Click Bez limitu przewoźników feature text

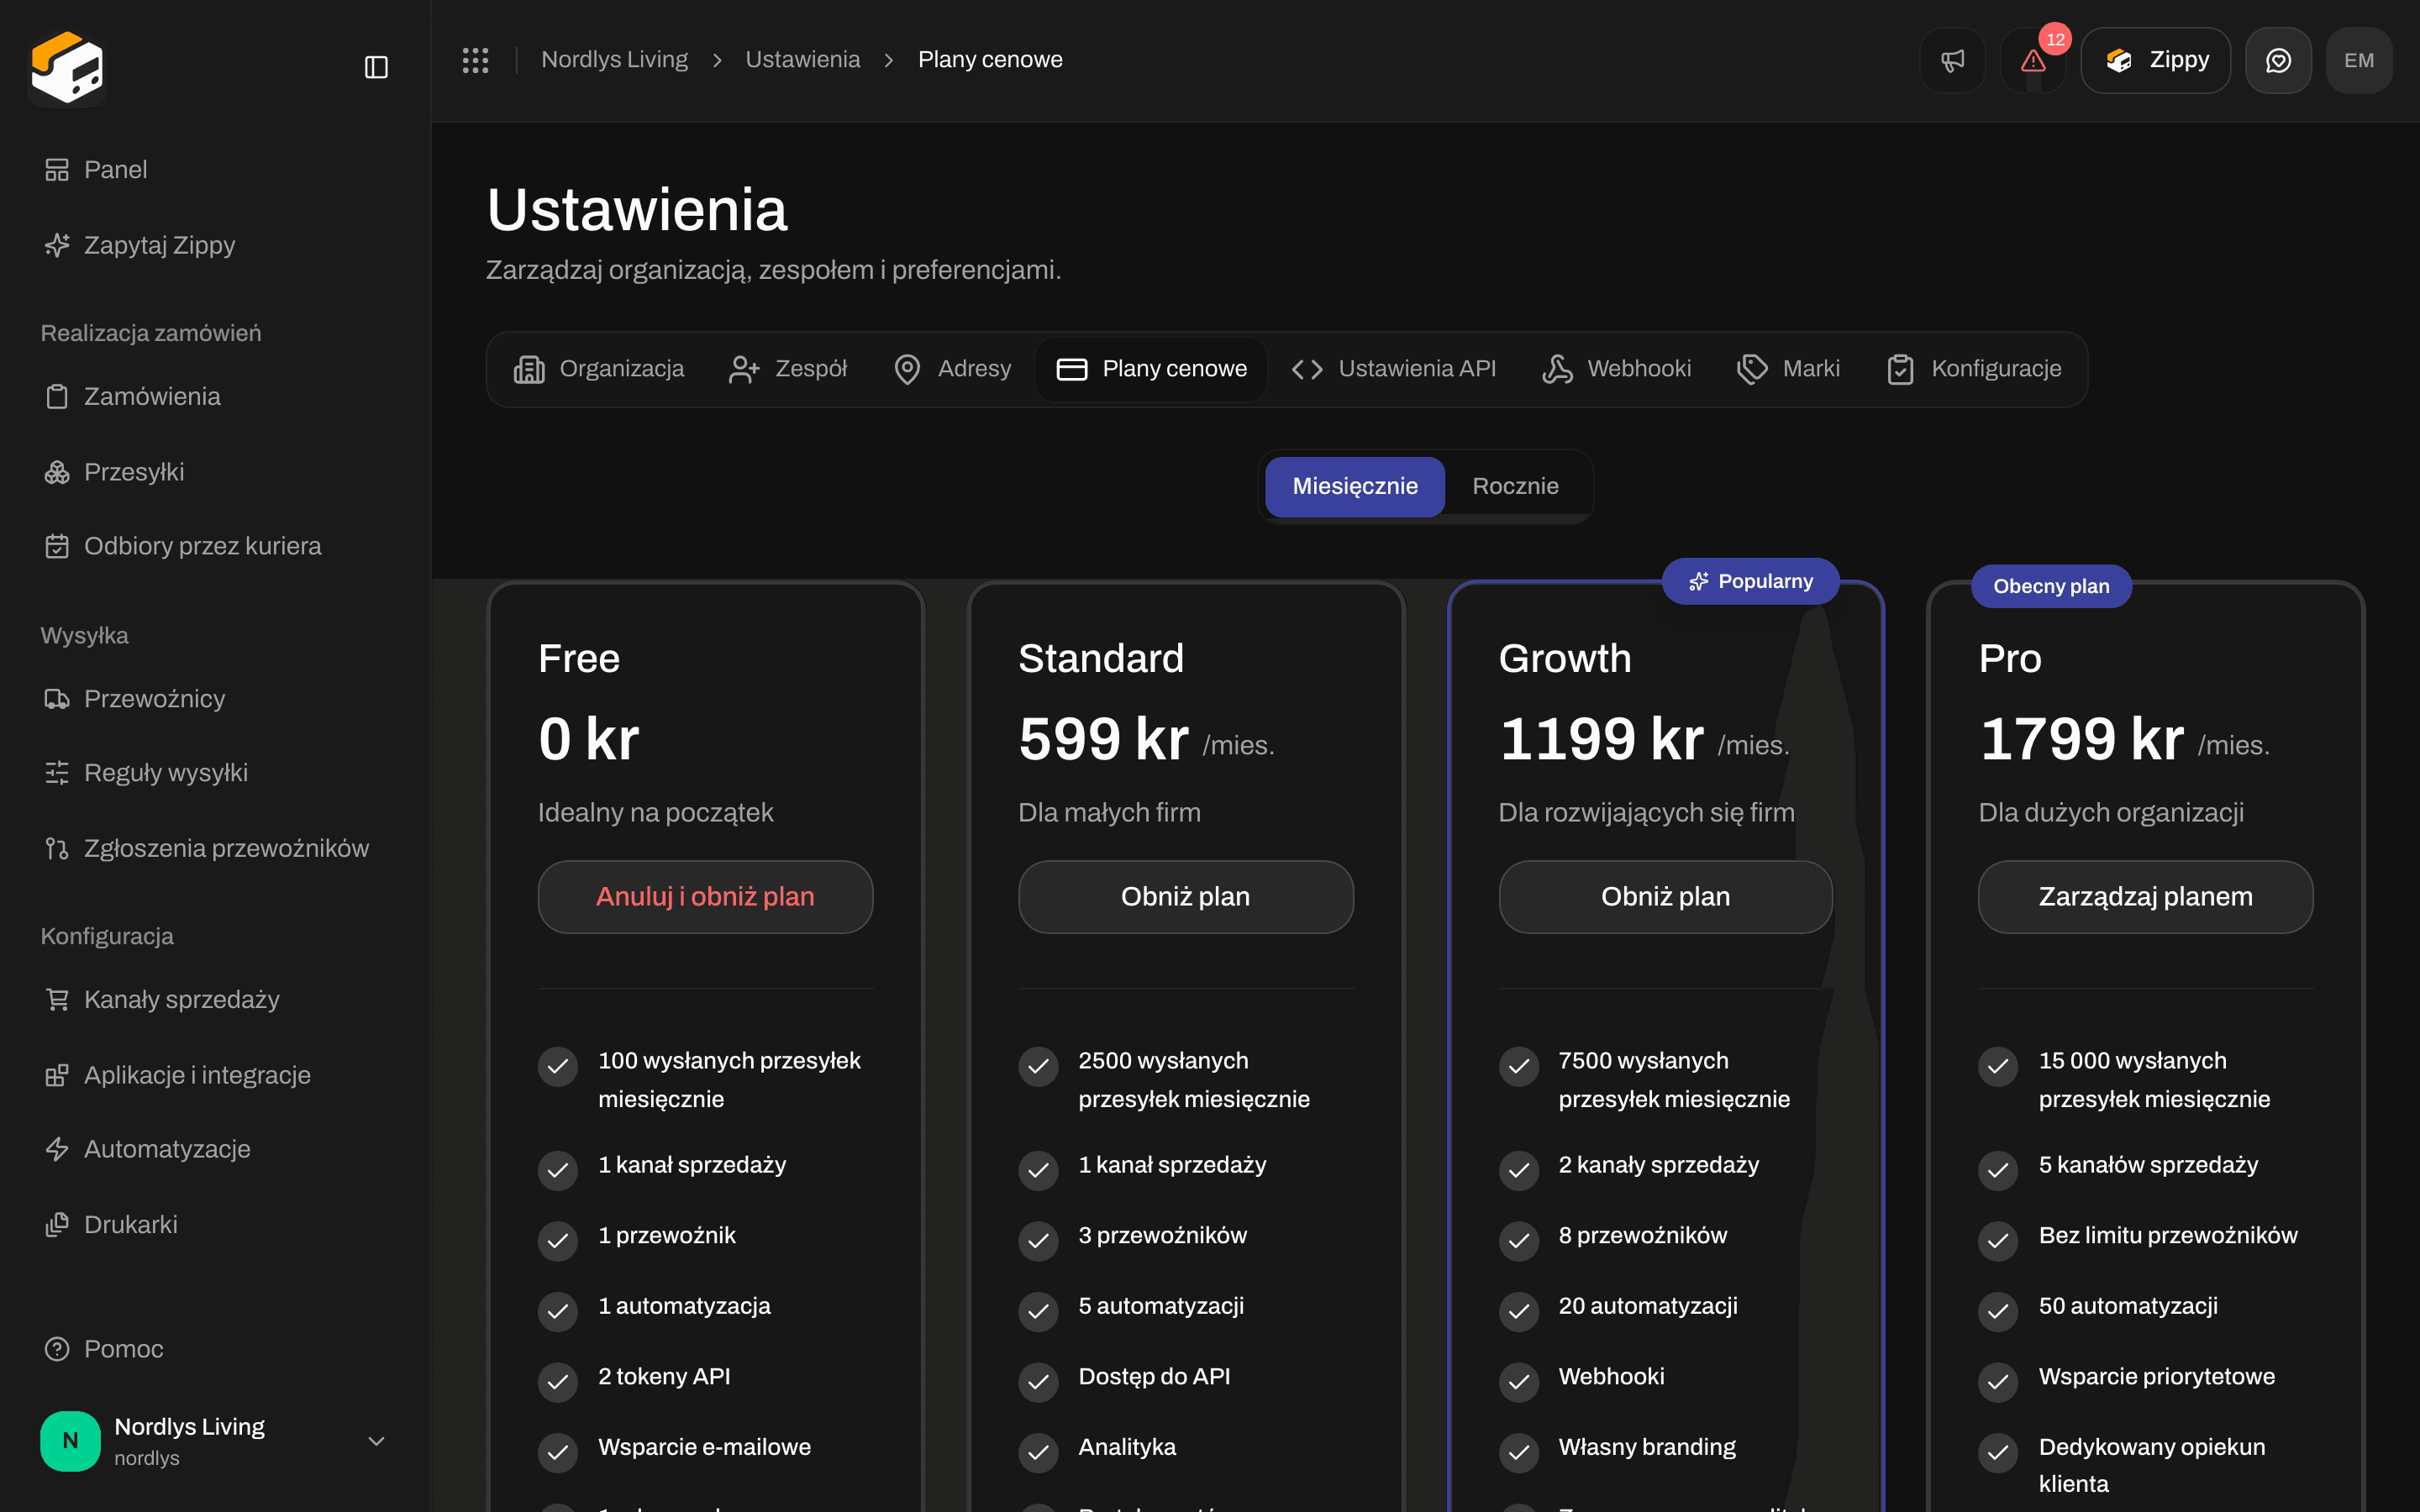[2168, 1235]
